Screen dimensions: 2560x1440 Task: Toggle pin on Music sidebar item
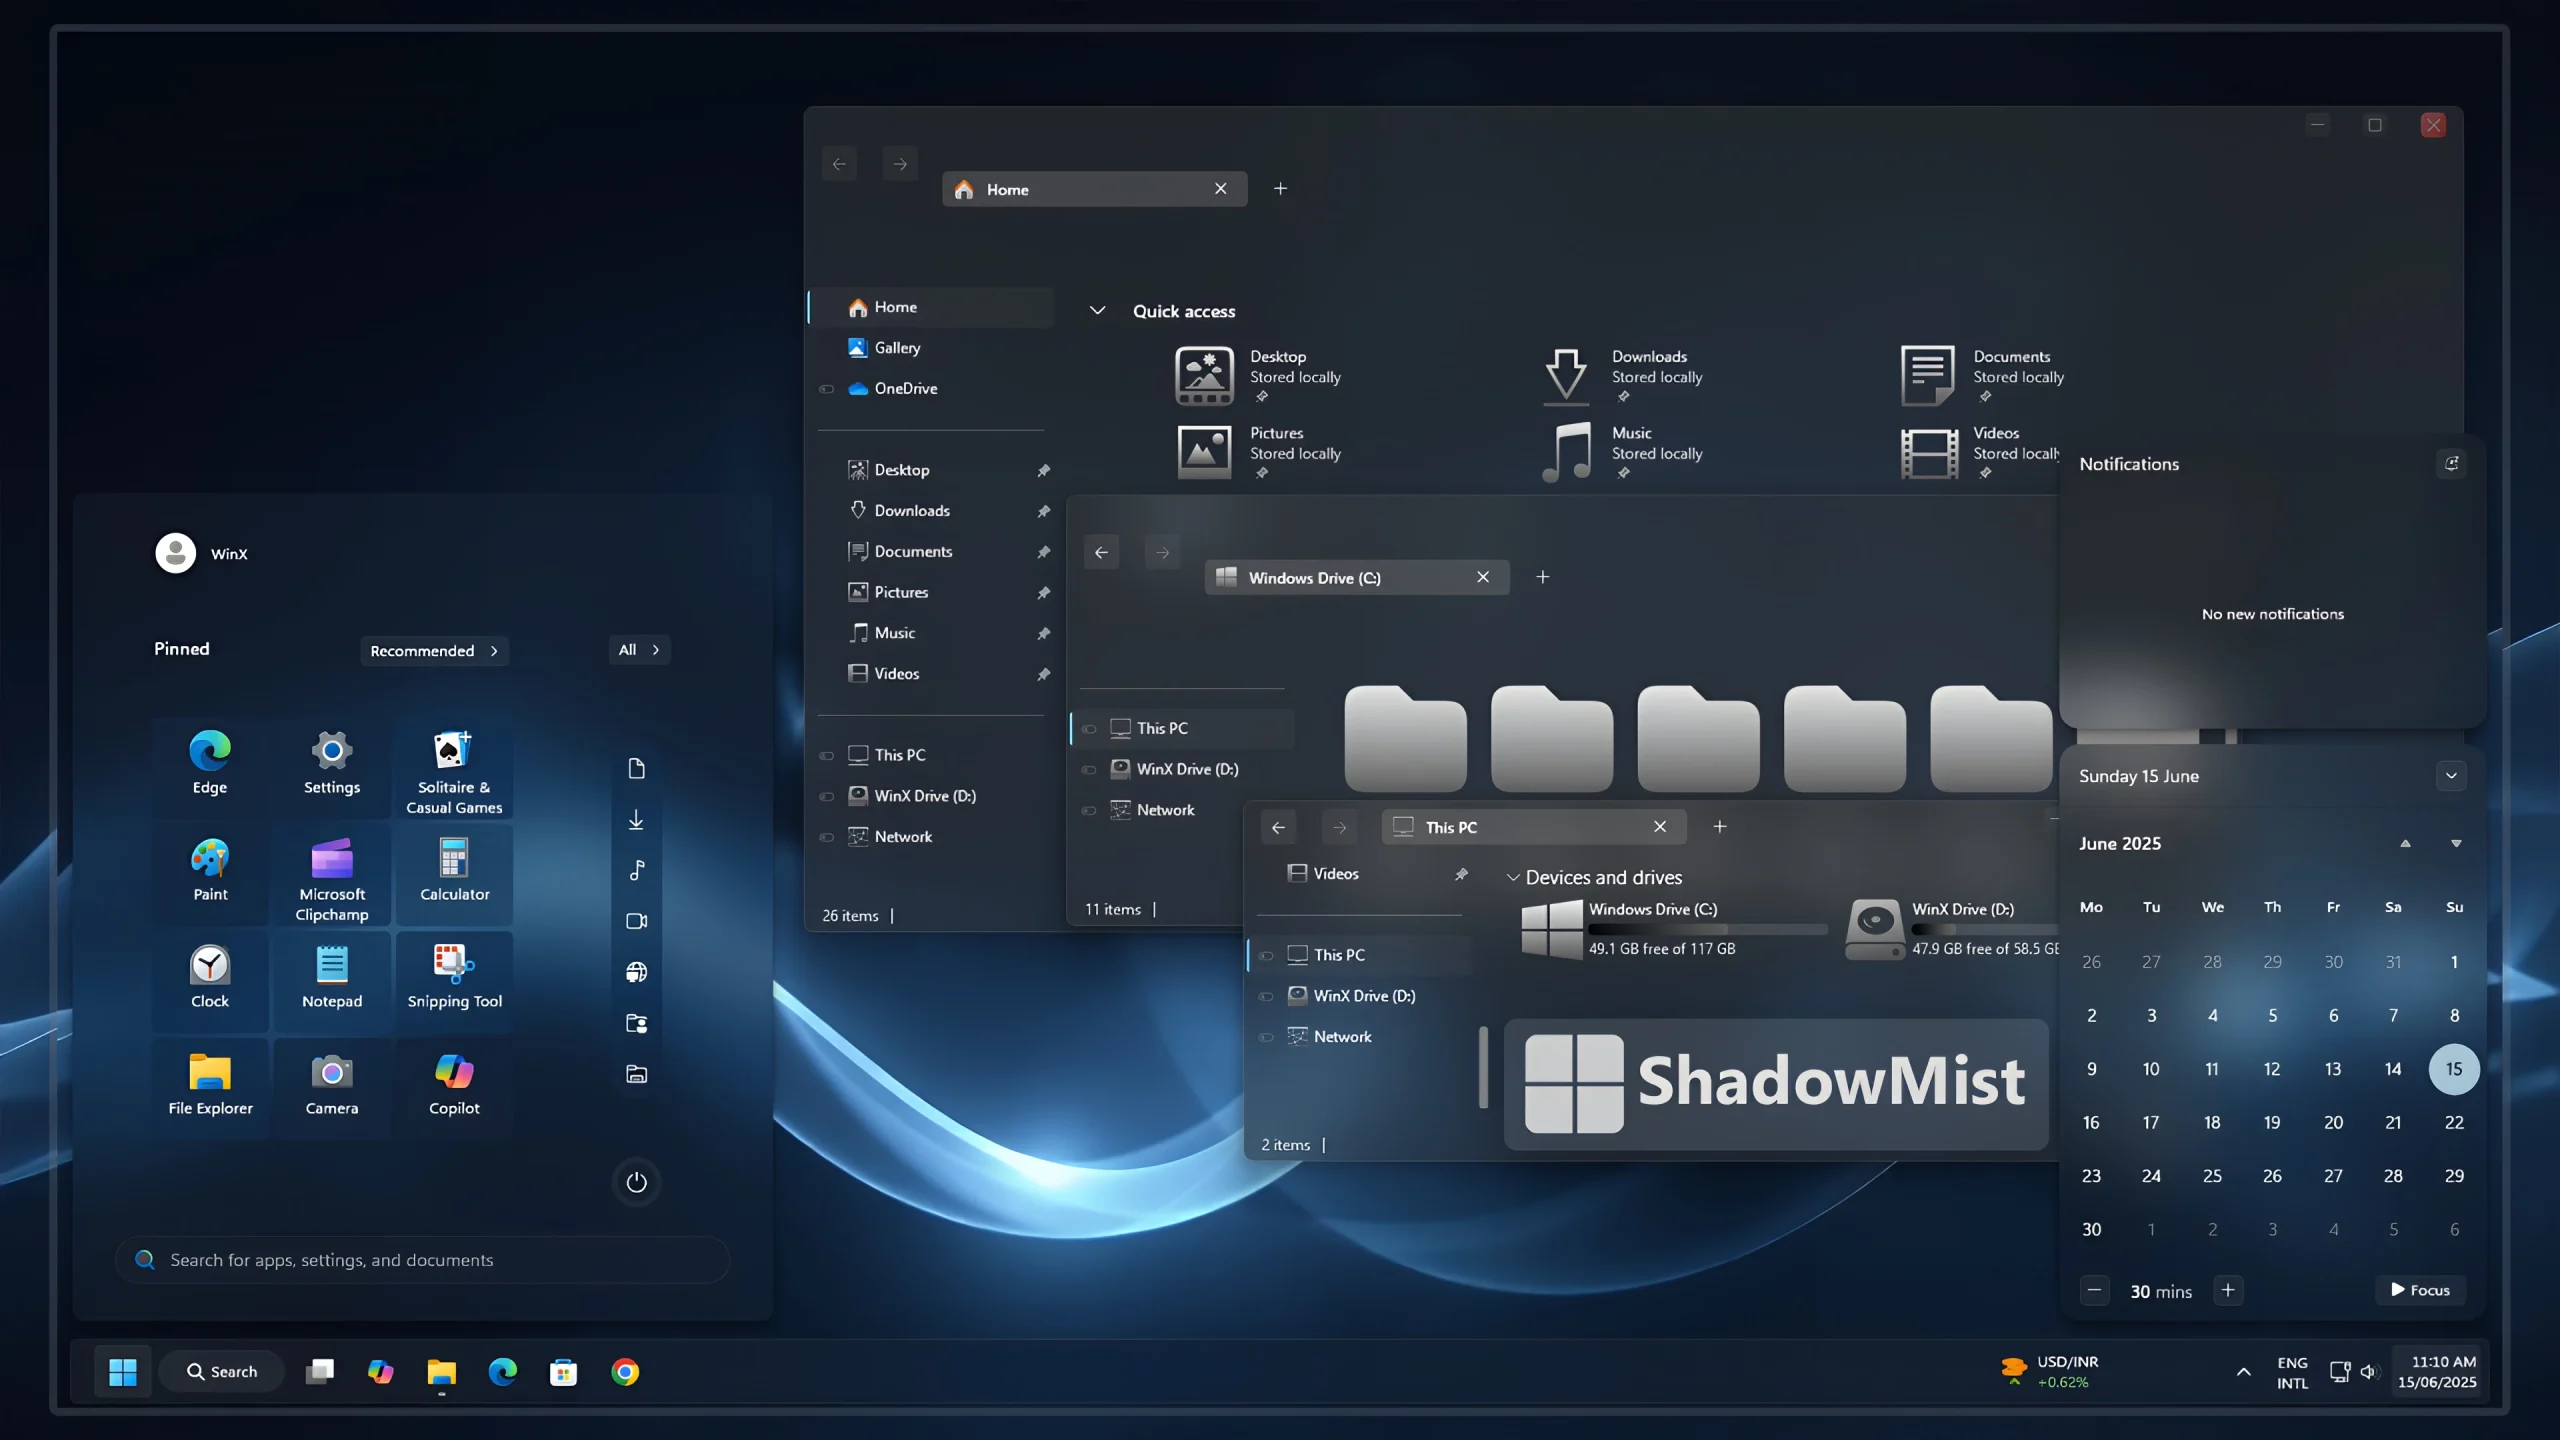1043,633
